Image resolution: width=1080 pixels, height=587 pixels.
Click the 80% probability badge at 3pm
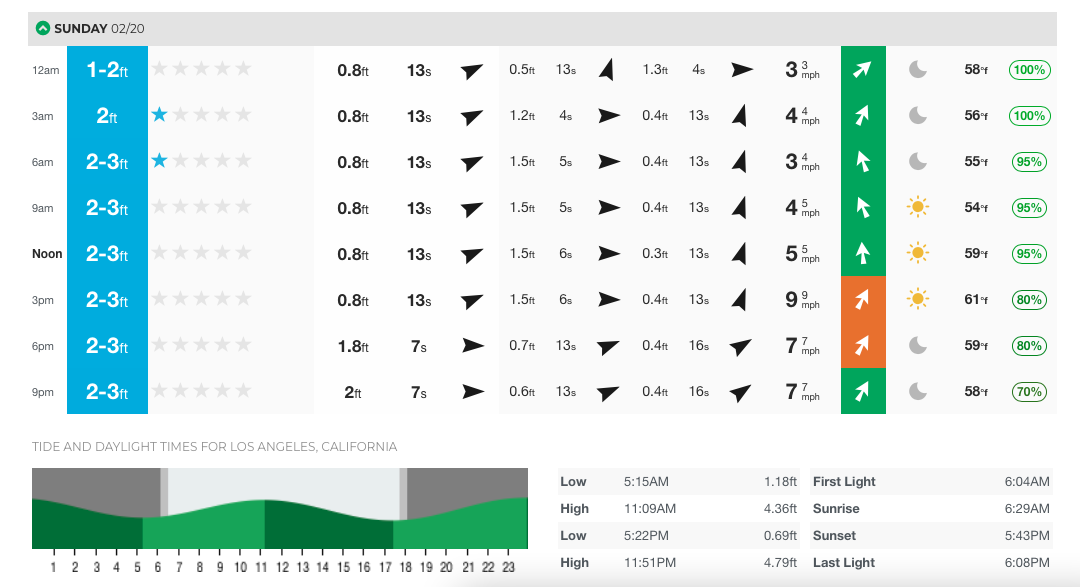pos(1030,299)
